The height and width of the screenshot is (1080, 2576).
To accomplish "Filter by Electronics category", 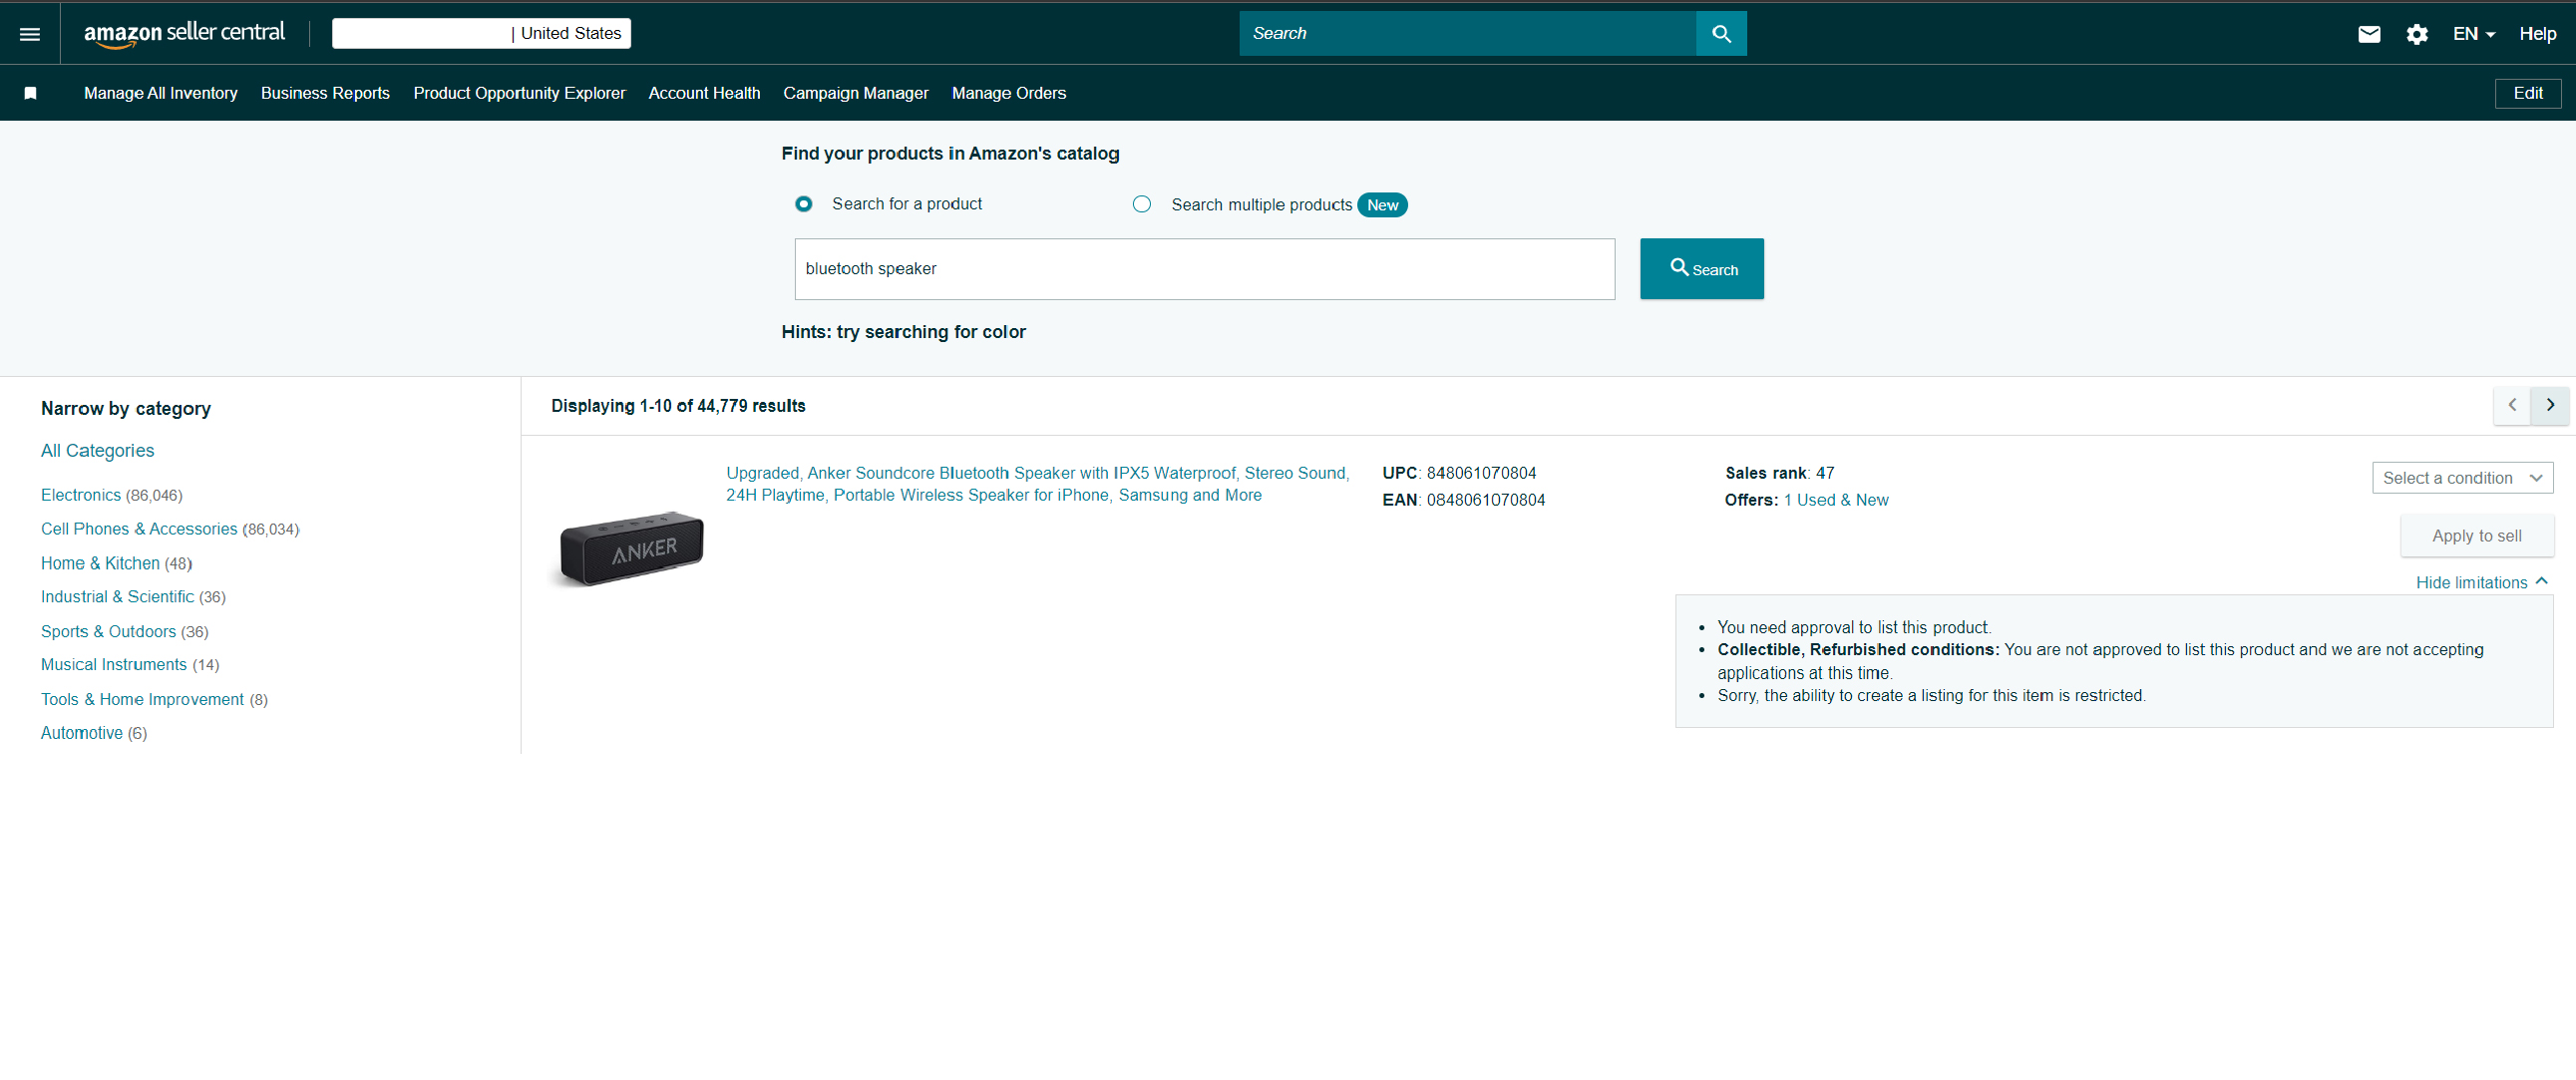I will point(81,495).
